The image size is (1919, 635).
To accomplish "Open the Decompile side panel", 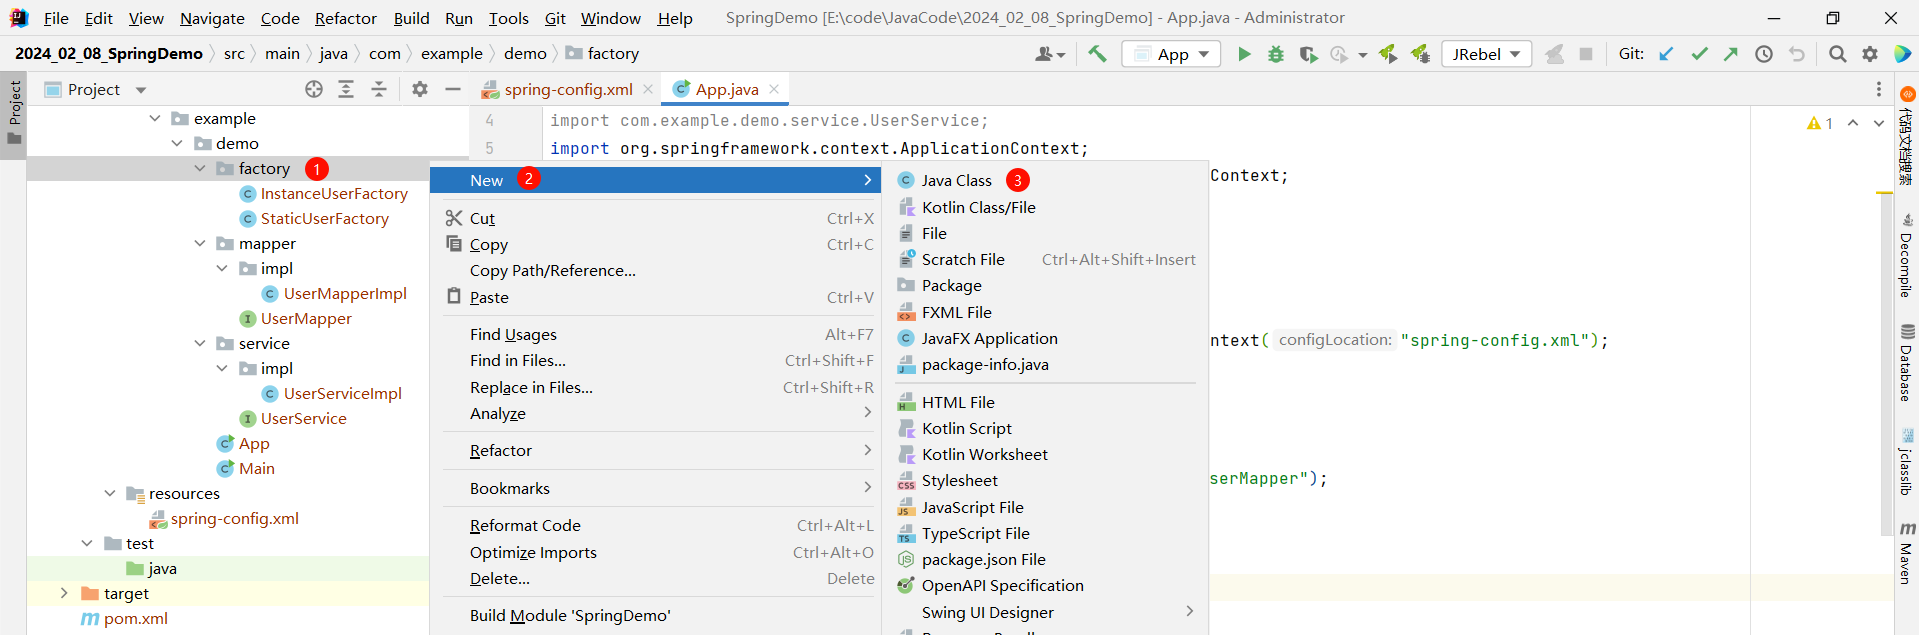I will click(1907, 255).
